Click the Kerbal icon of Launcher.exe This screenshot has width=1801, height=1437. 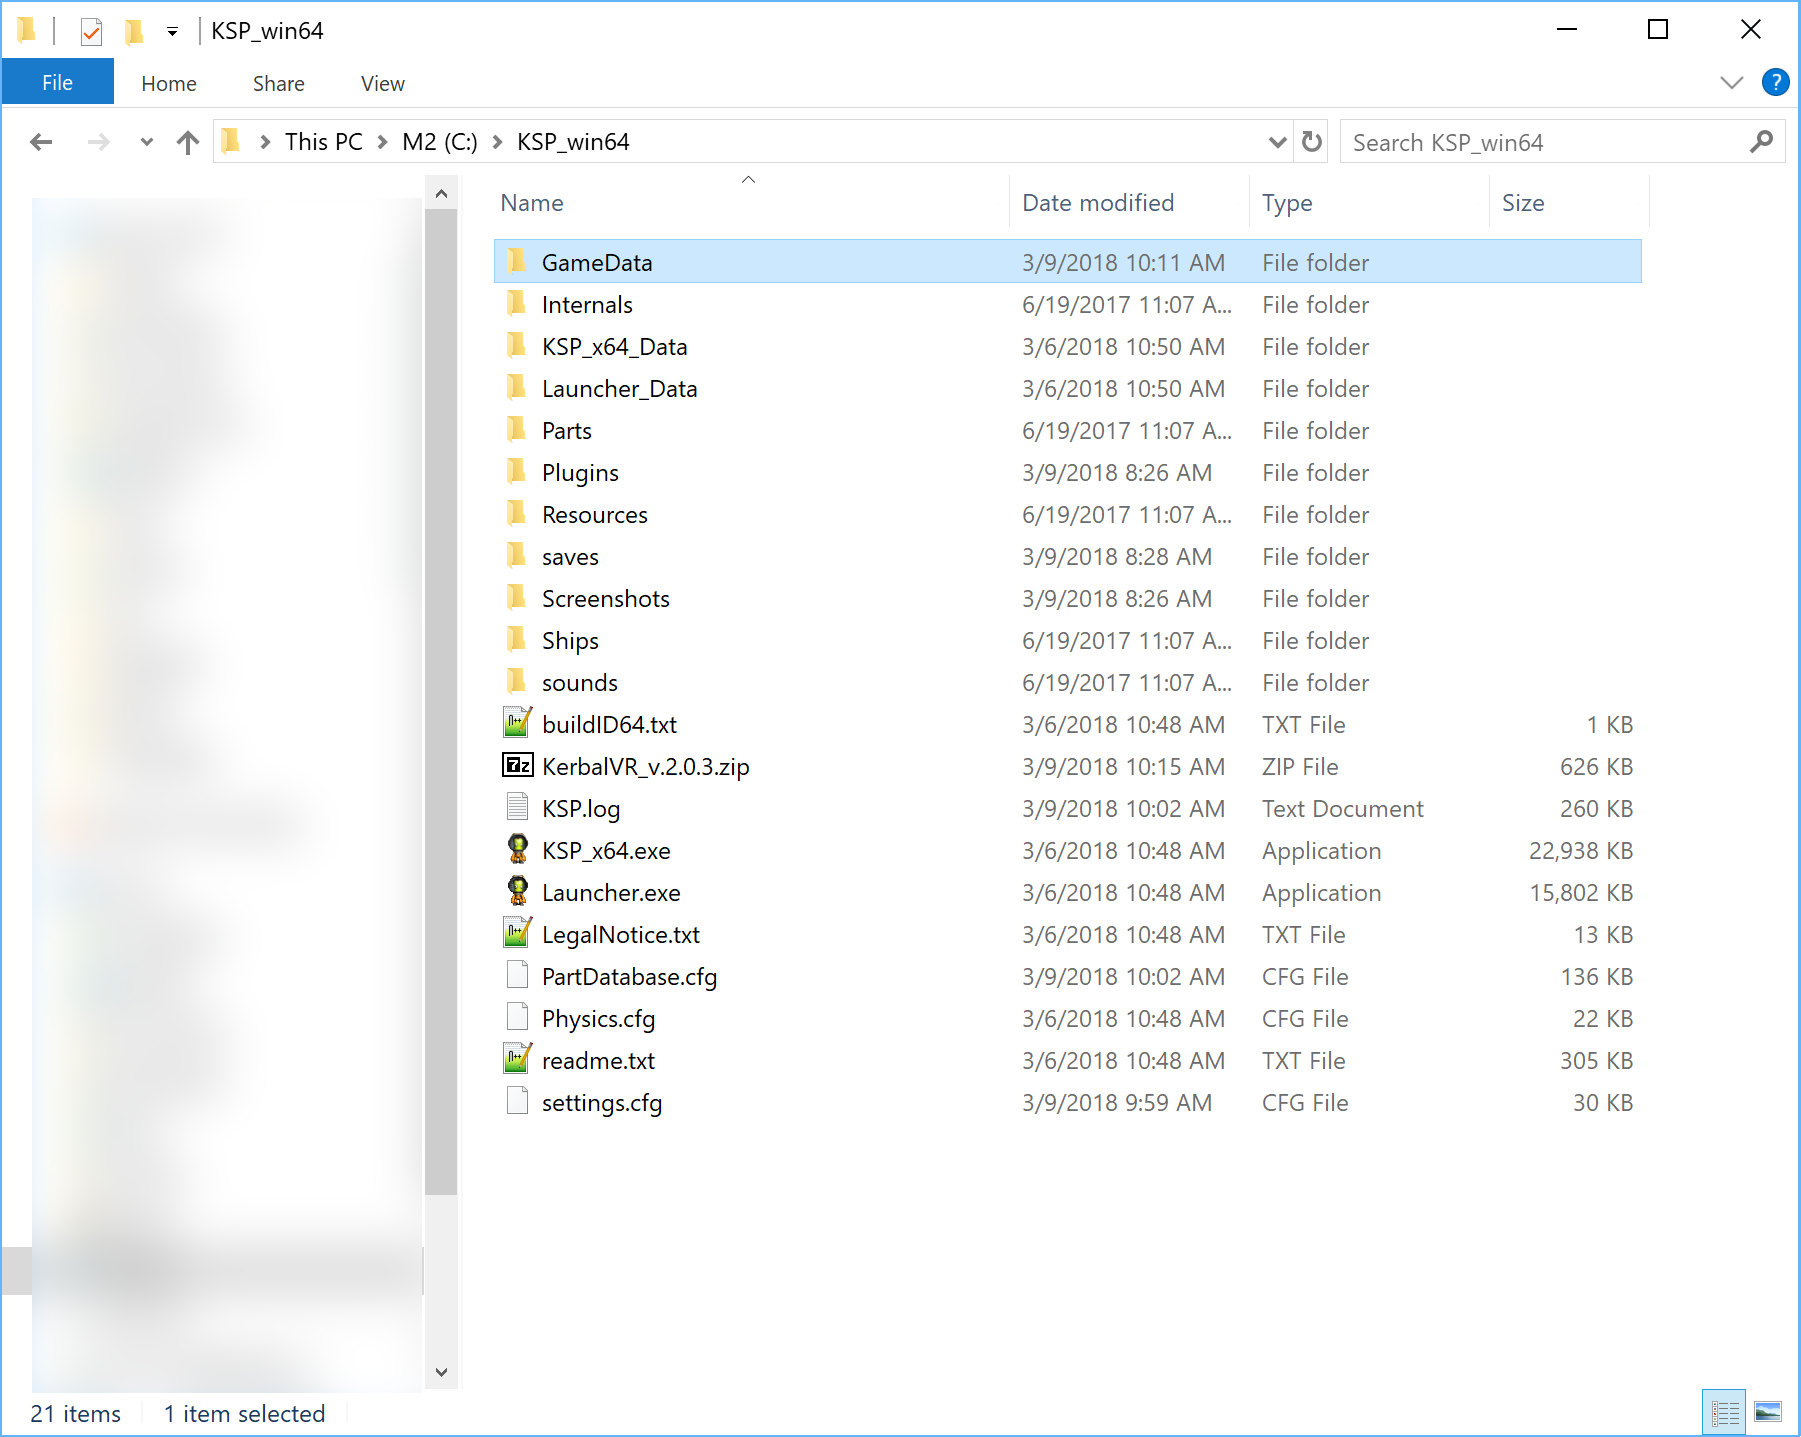pyautogui.click(x=517, y=891)
